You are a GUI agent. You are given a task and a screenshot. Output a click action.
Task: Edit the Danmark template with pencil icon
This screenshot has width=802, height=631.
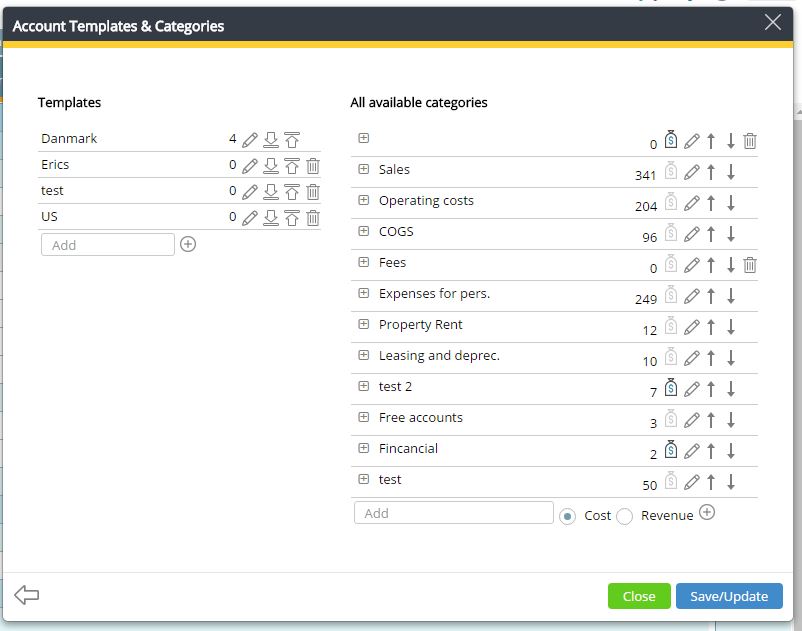250,140
